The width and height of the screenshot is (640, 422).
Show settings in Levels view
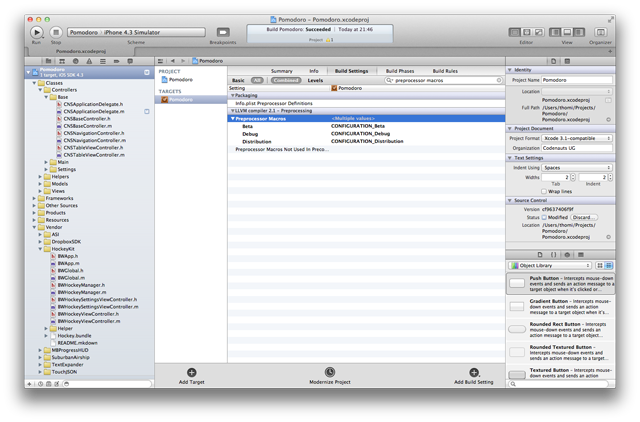(315, 80)
